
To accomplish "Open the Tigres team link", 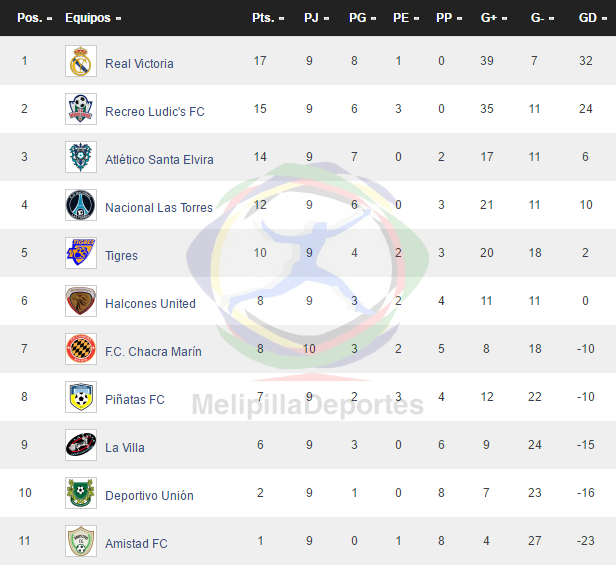I will tap(121, 255).
